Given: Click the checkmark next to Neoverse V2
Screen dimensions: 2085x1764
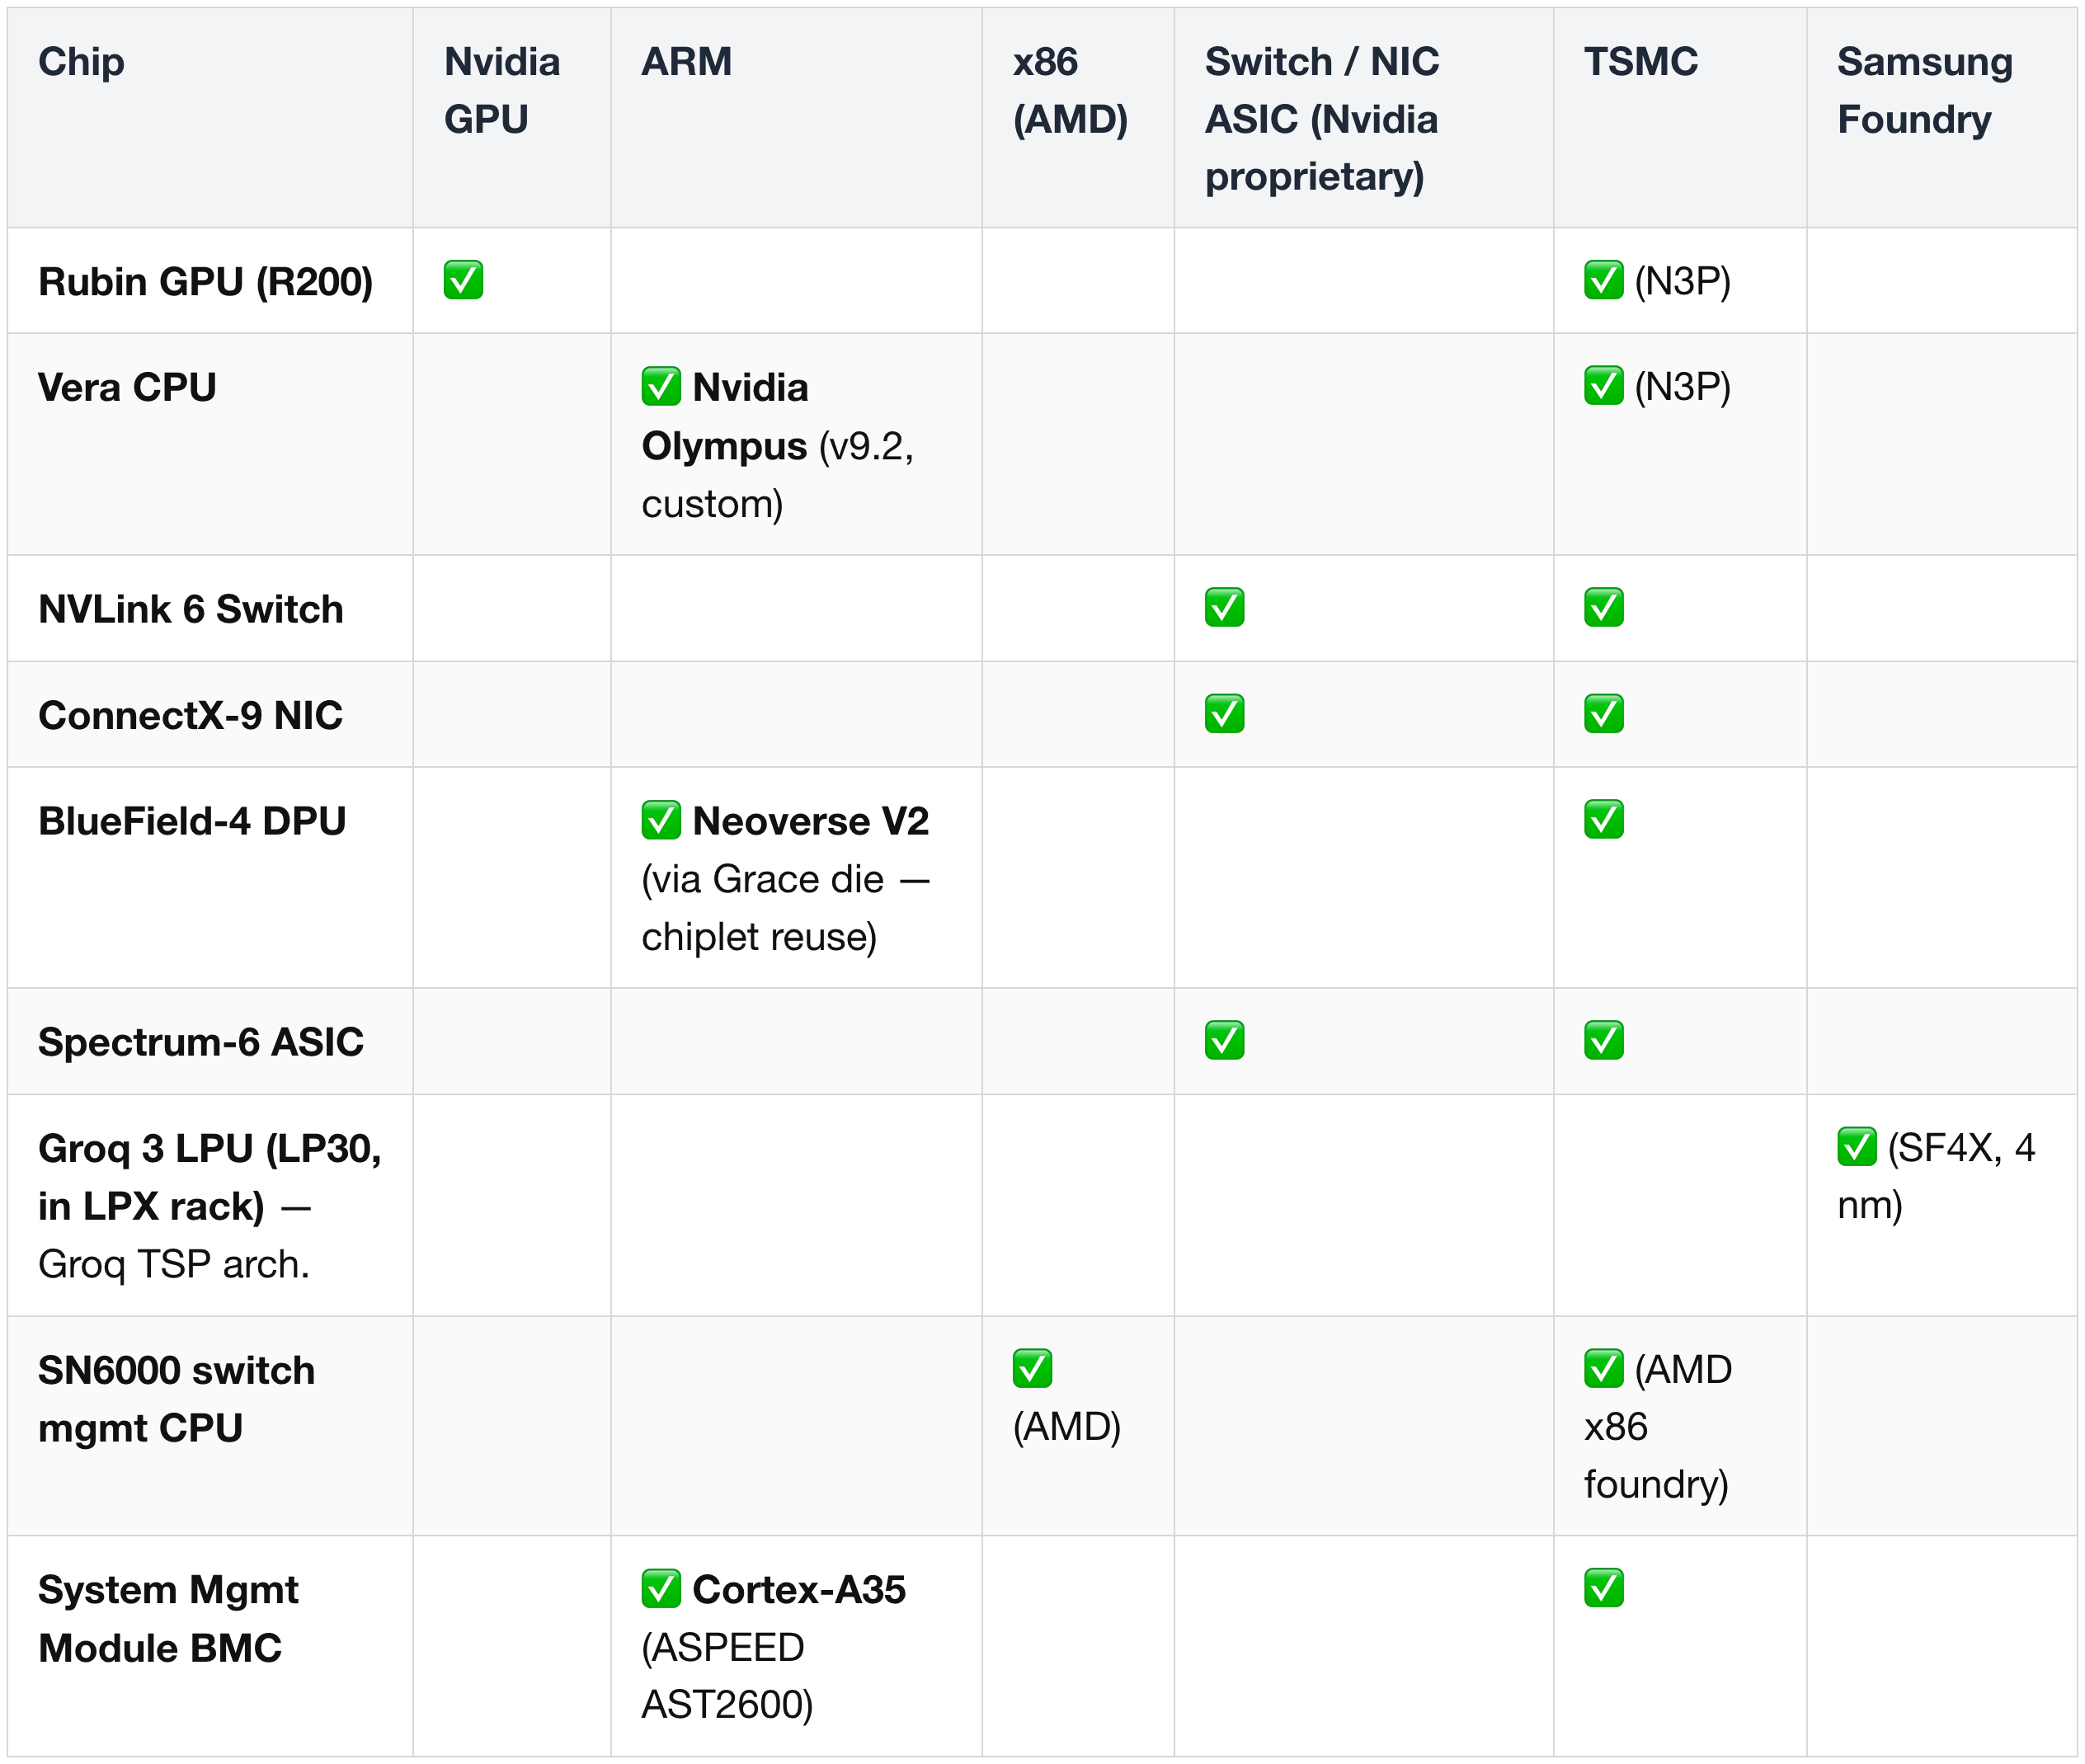Looking at the screenshot, I should (661, 820).
